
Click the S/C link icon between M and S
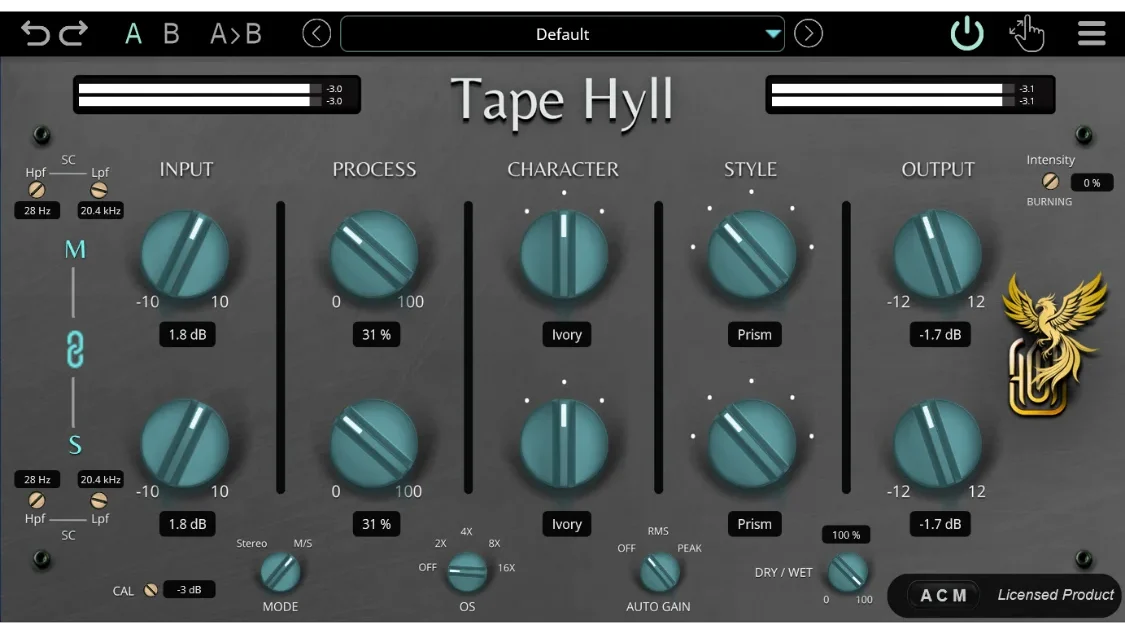pyautogui.click(x=75, y=350)
